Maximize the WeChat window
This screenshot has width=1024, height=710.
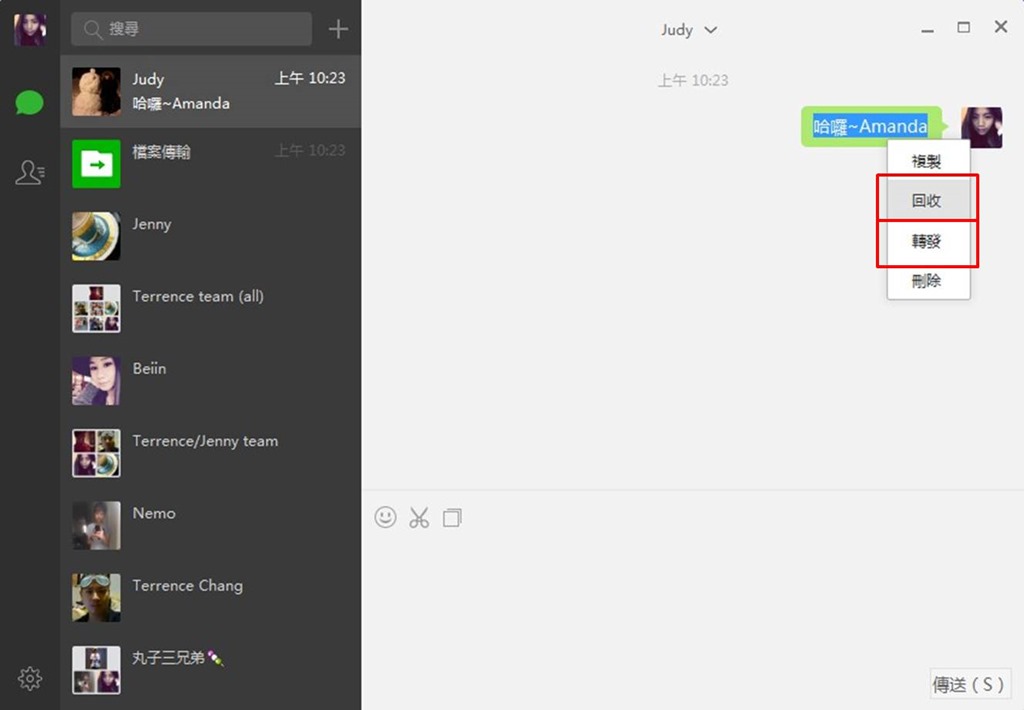(963, 27)
